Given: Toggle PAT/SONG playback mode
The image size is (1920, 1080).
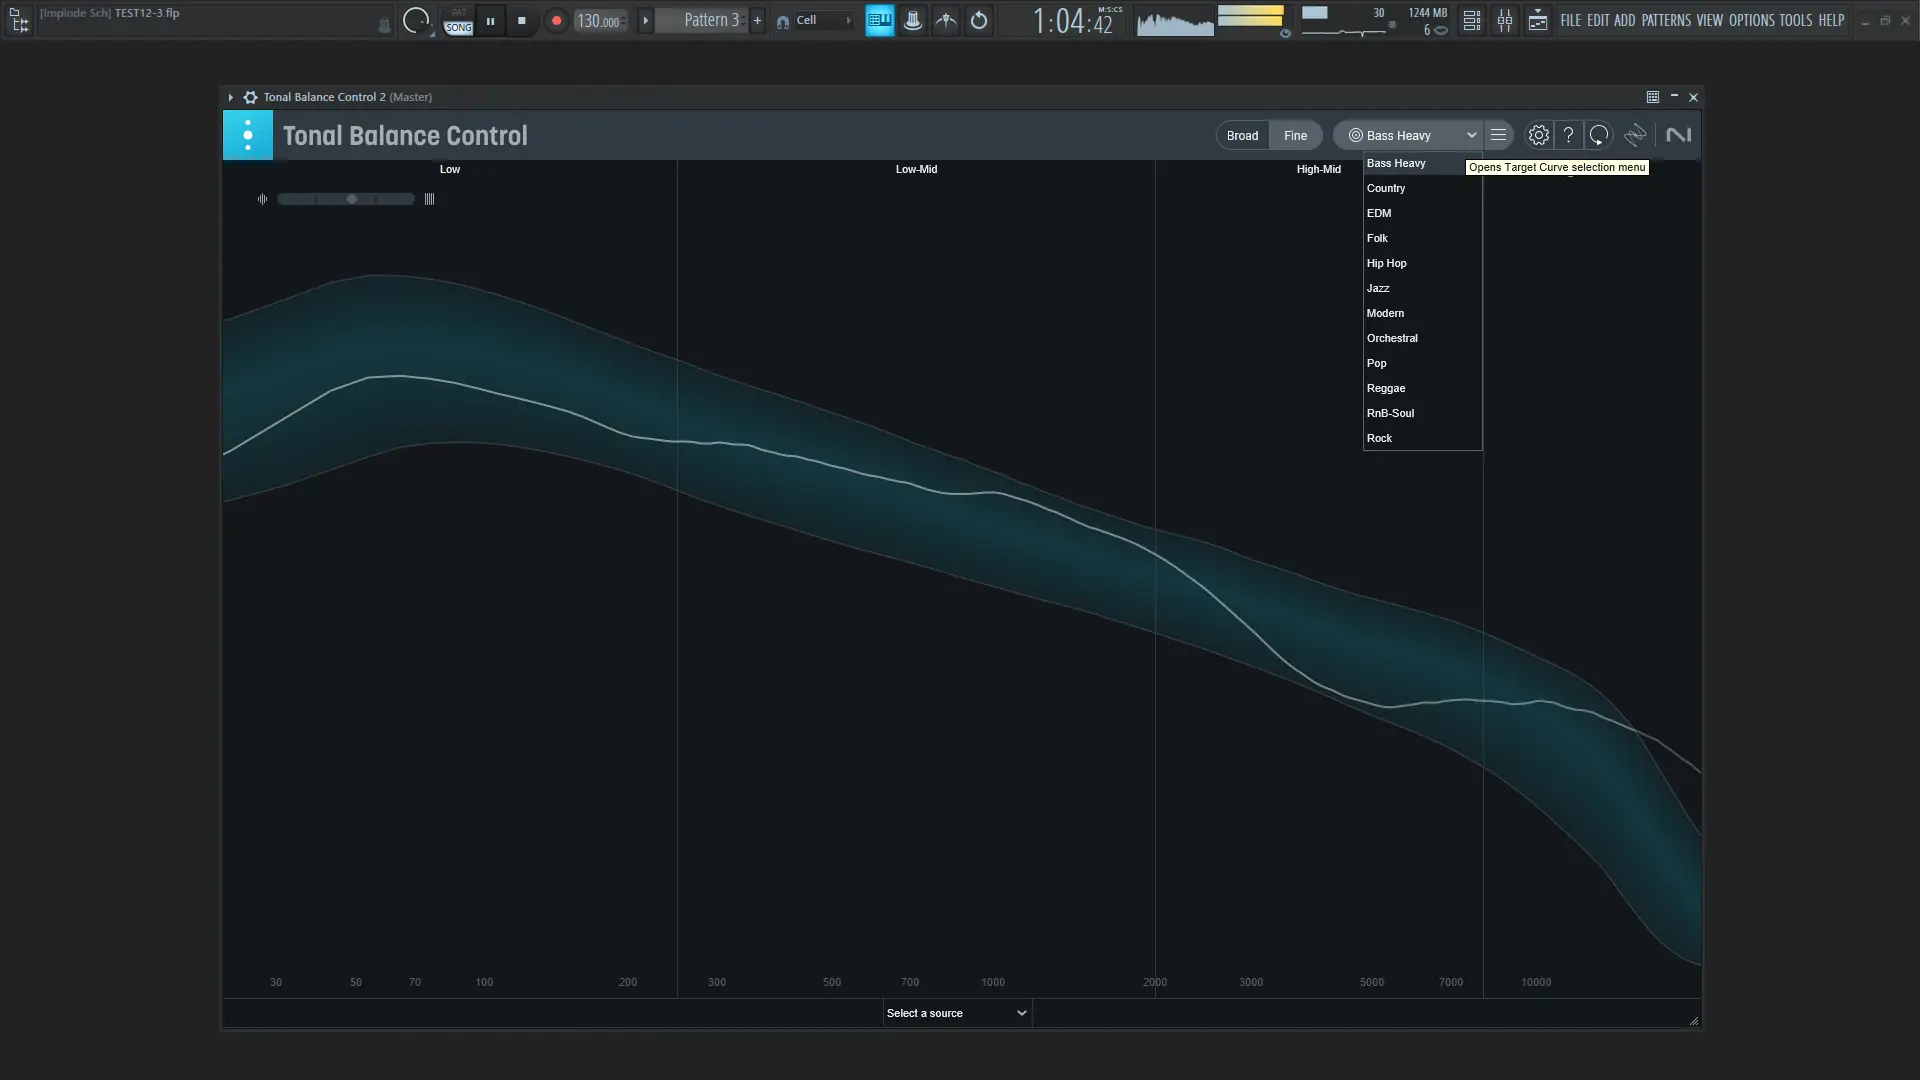Looking at the screenshot, I should click(458, 20).
